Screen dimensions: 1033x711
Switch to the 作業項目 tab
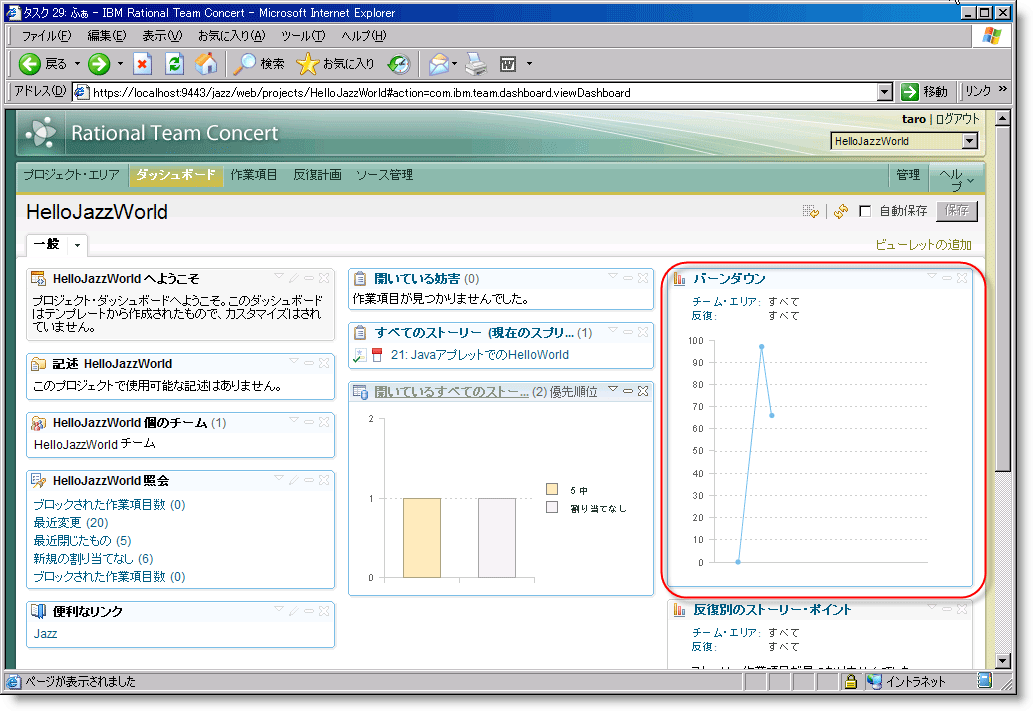click(x=253, y=175)
